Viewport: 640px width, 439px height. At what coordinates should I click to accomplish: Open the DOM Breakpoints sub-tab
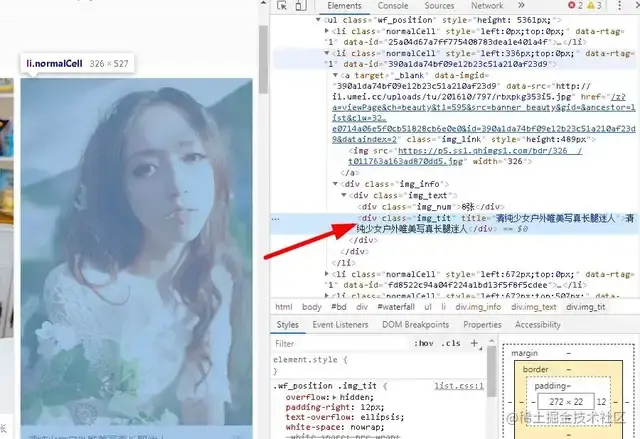pyautogui.click(x=416, y=325)
